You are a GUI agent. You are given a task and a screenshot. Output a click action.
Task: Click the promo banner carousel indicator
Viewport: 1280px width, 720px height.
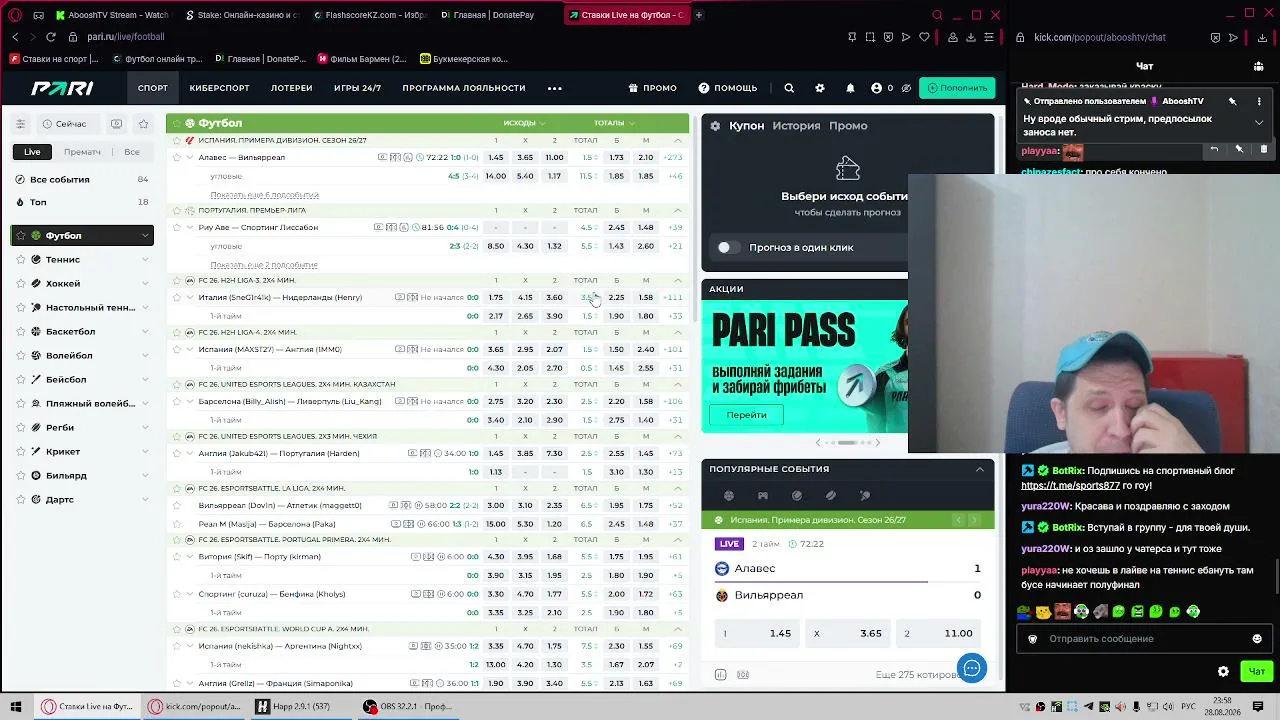click(847, 442)
